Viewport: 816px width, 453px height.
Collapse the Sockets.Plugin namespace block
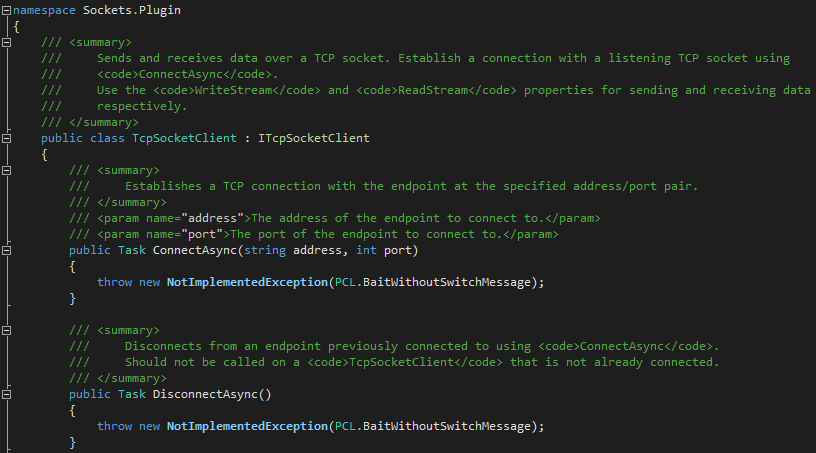point(6,10)
